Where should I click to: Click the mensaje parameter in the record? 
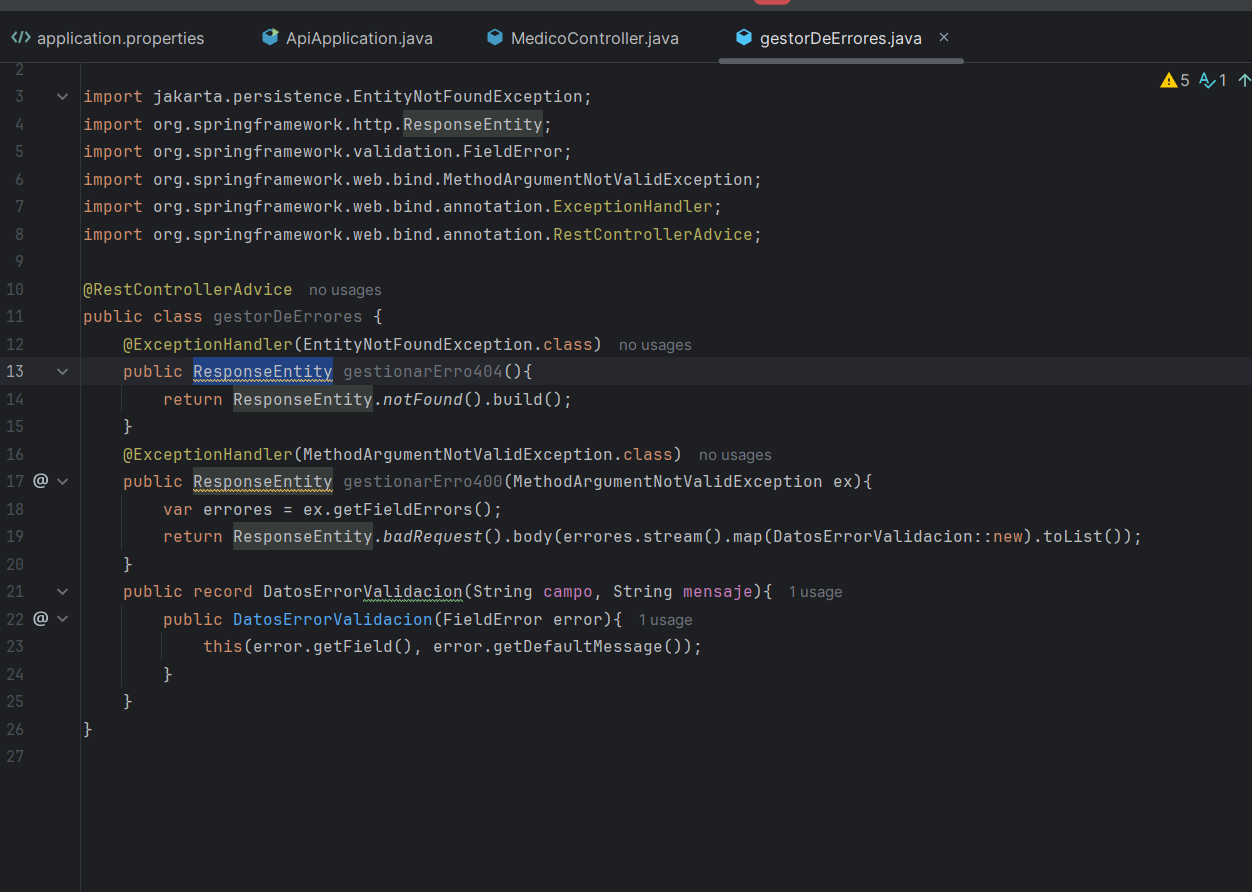click(718, 592)
